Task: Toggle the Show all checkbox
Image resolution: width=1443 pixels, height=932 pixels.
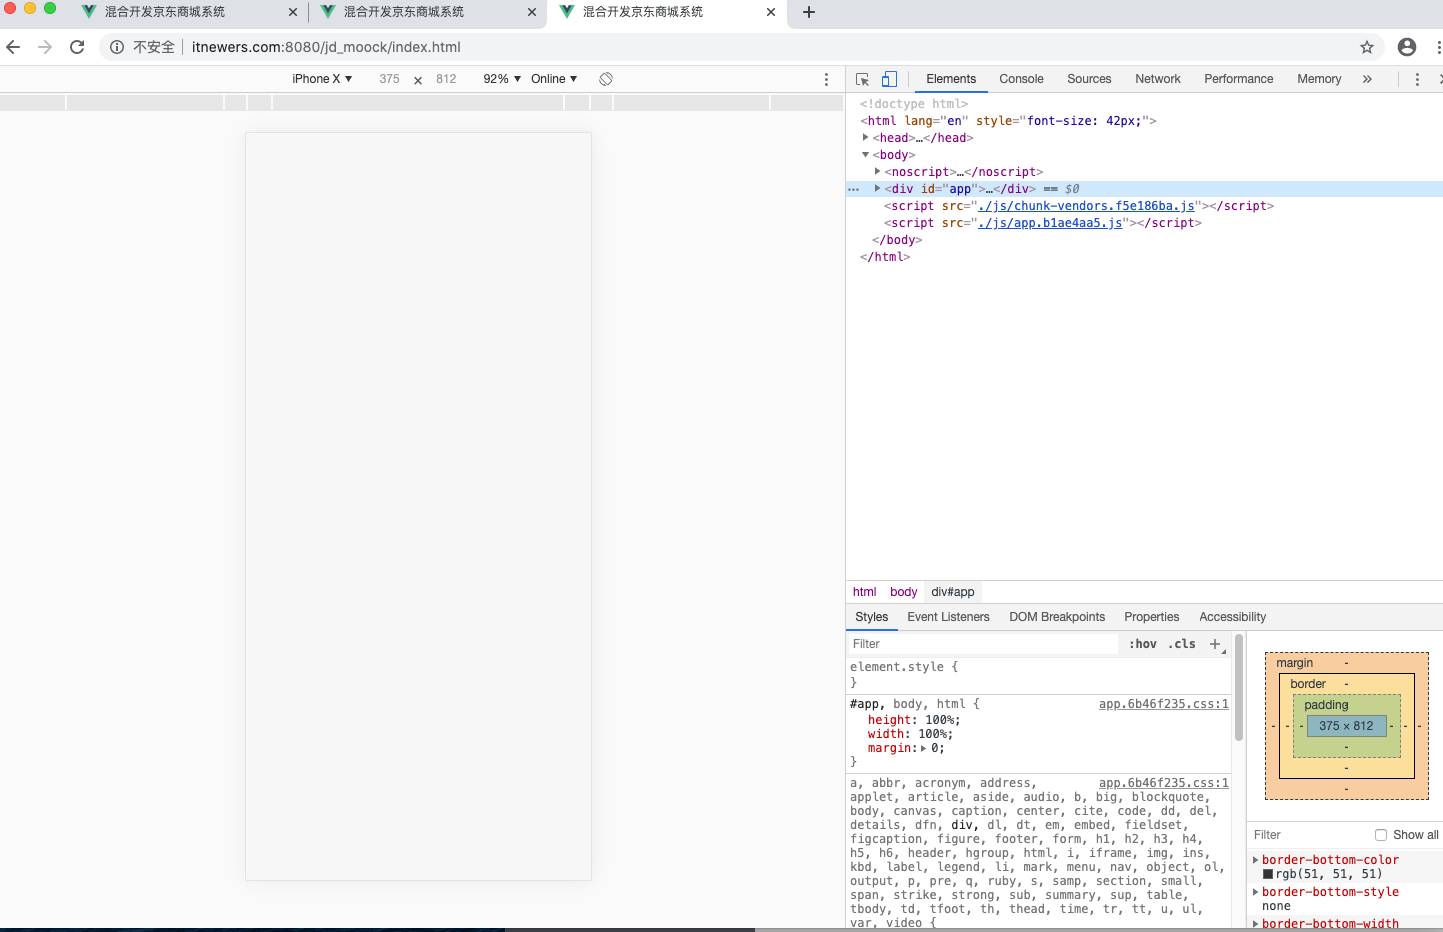Action: pos(1381,835)
